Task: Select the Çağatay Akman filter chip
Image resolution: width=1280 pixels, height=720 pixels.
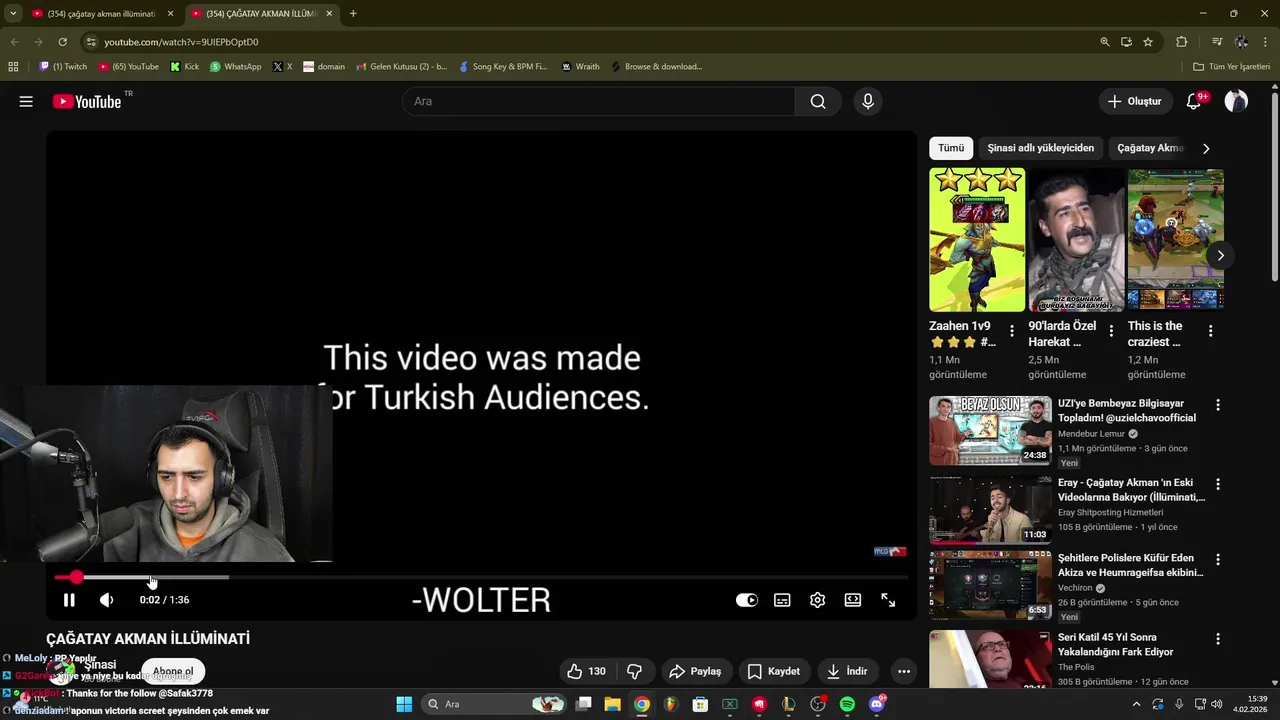Action: (x=1149, y=148)
